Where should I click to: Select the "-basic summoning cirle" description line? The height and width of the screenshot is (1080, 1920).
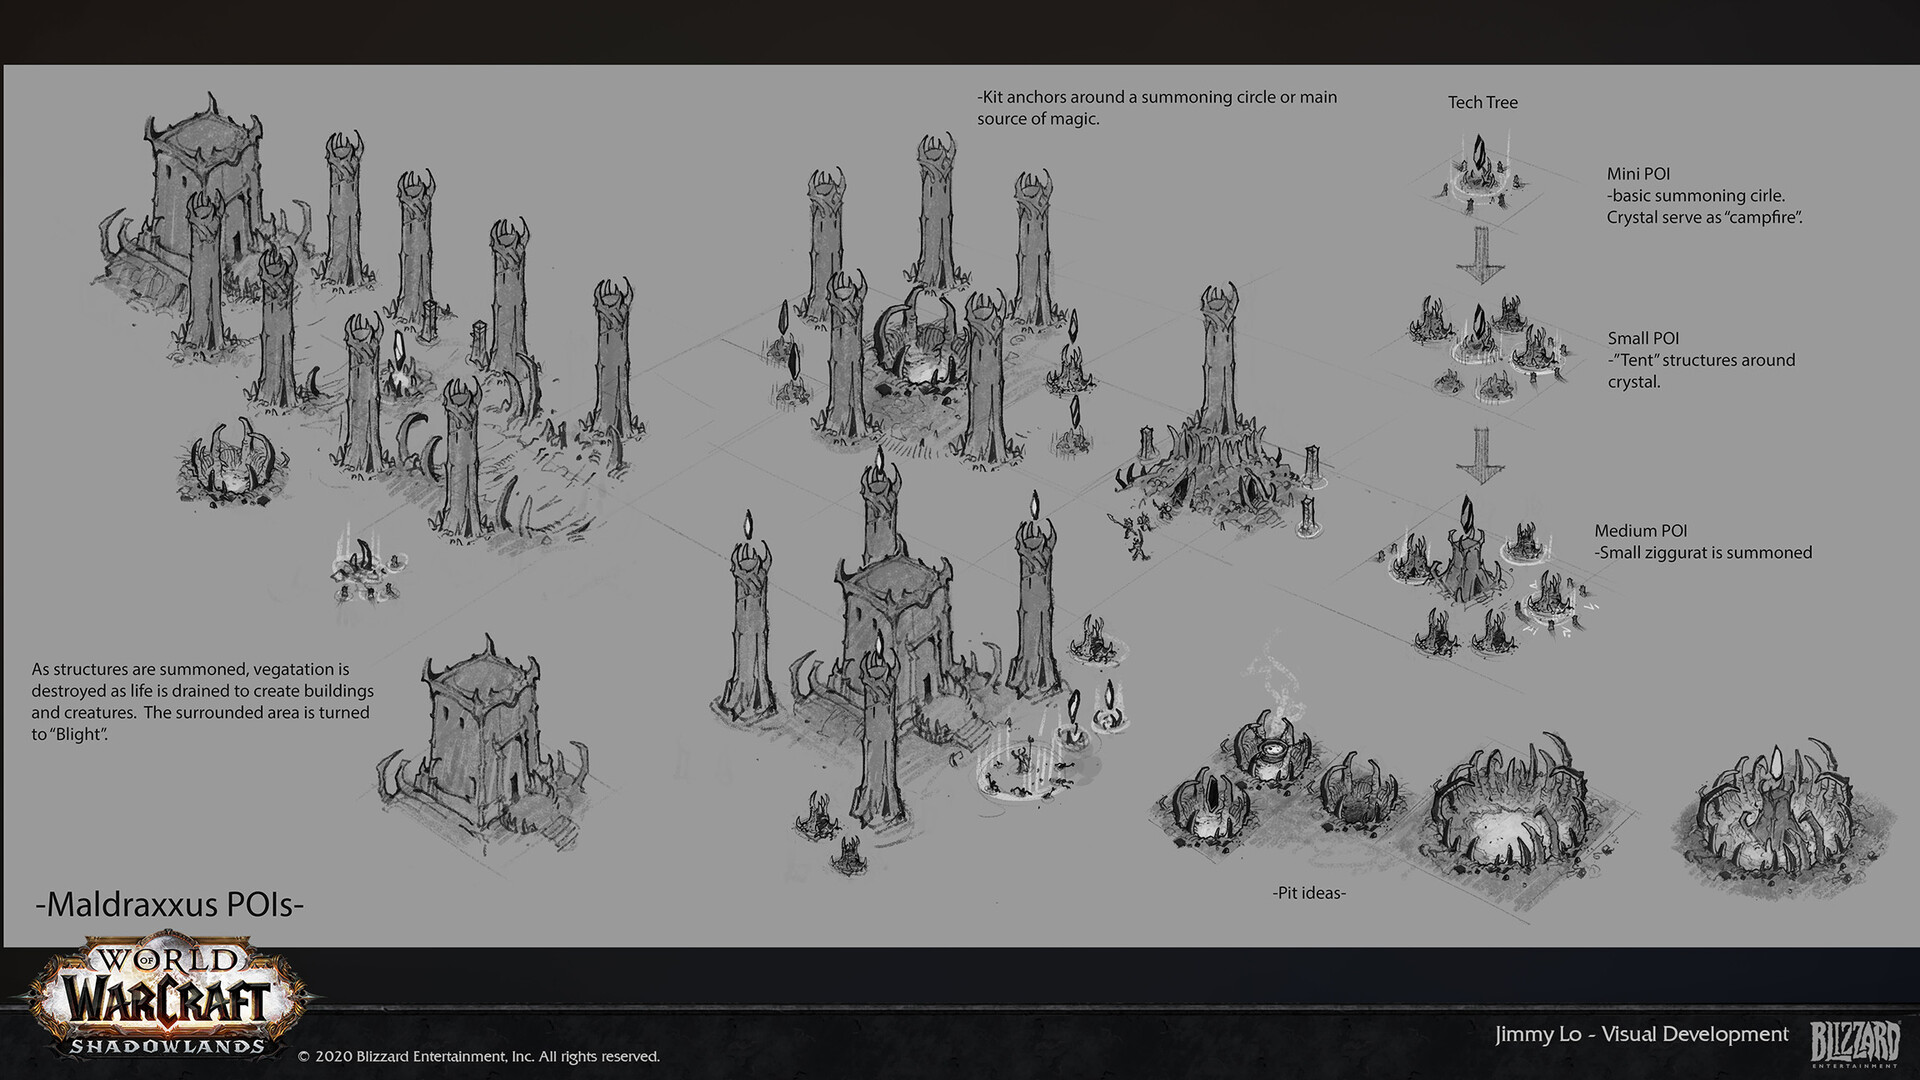point(1696,195)
